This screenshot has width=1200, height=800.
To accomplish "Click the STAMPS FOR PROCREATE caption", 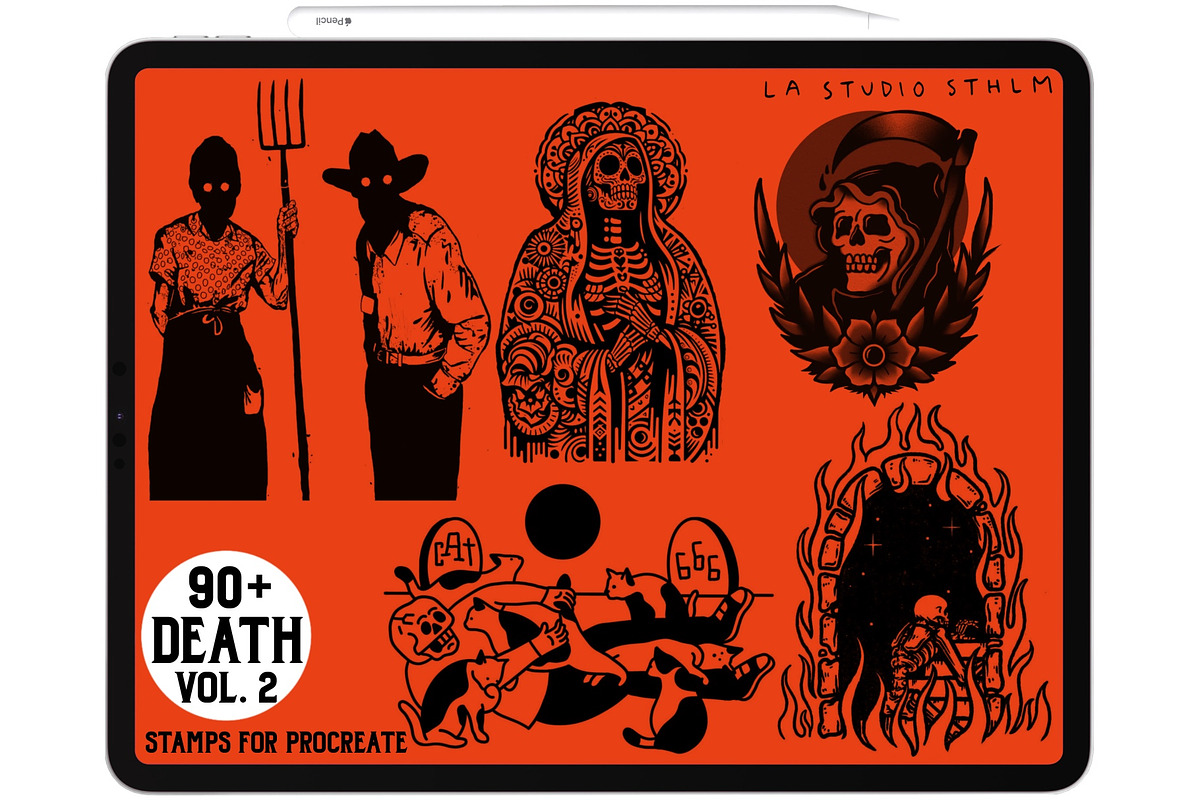I will pos(276,742).
